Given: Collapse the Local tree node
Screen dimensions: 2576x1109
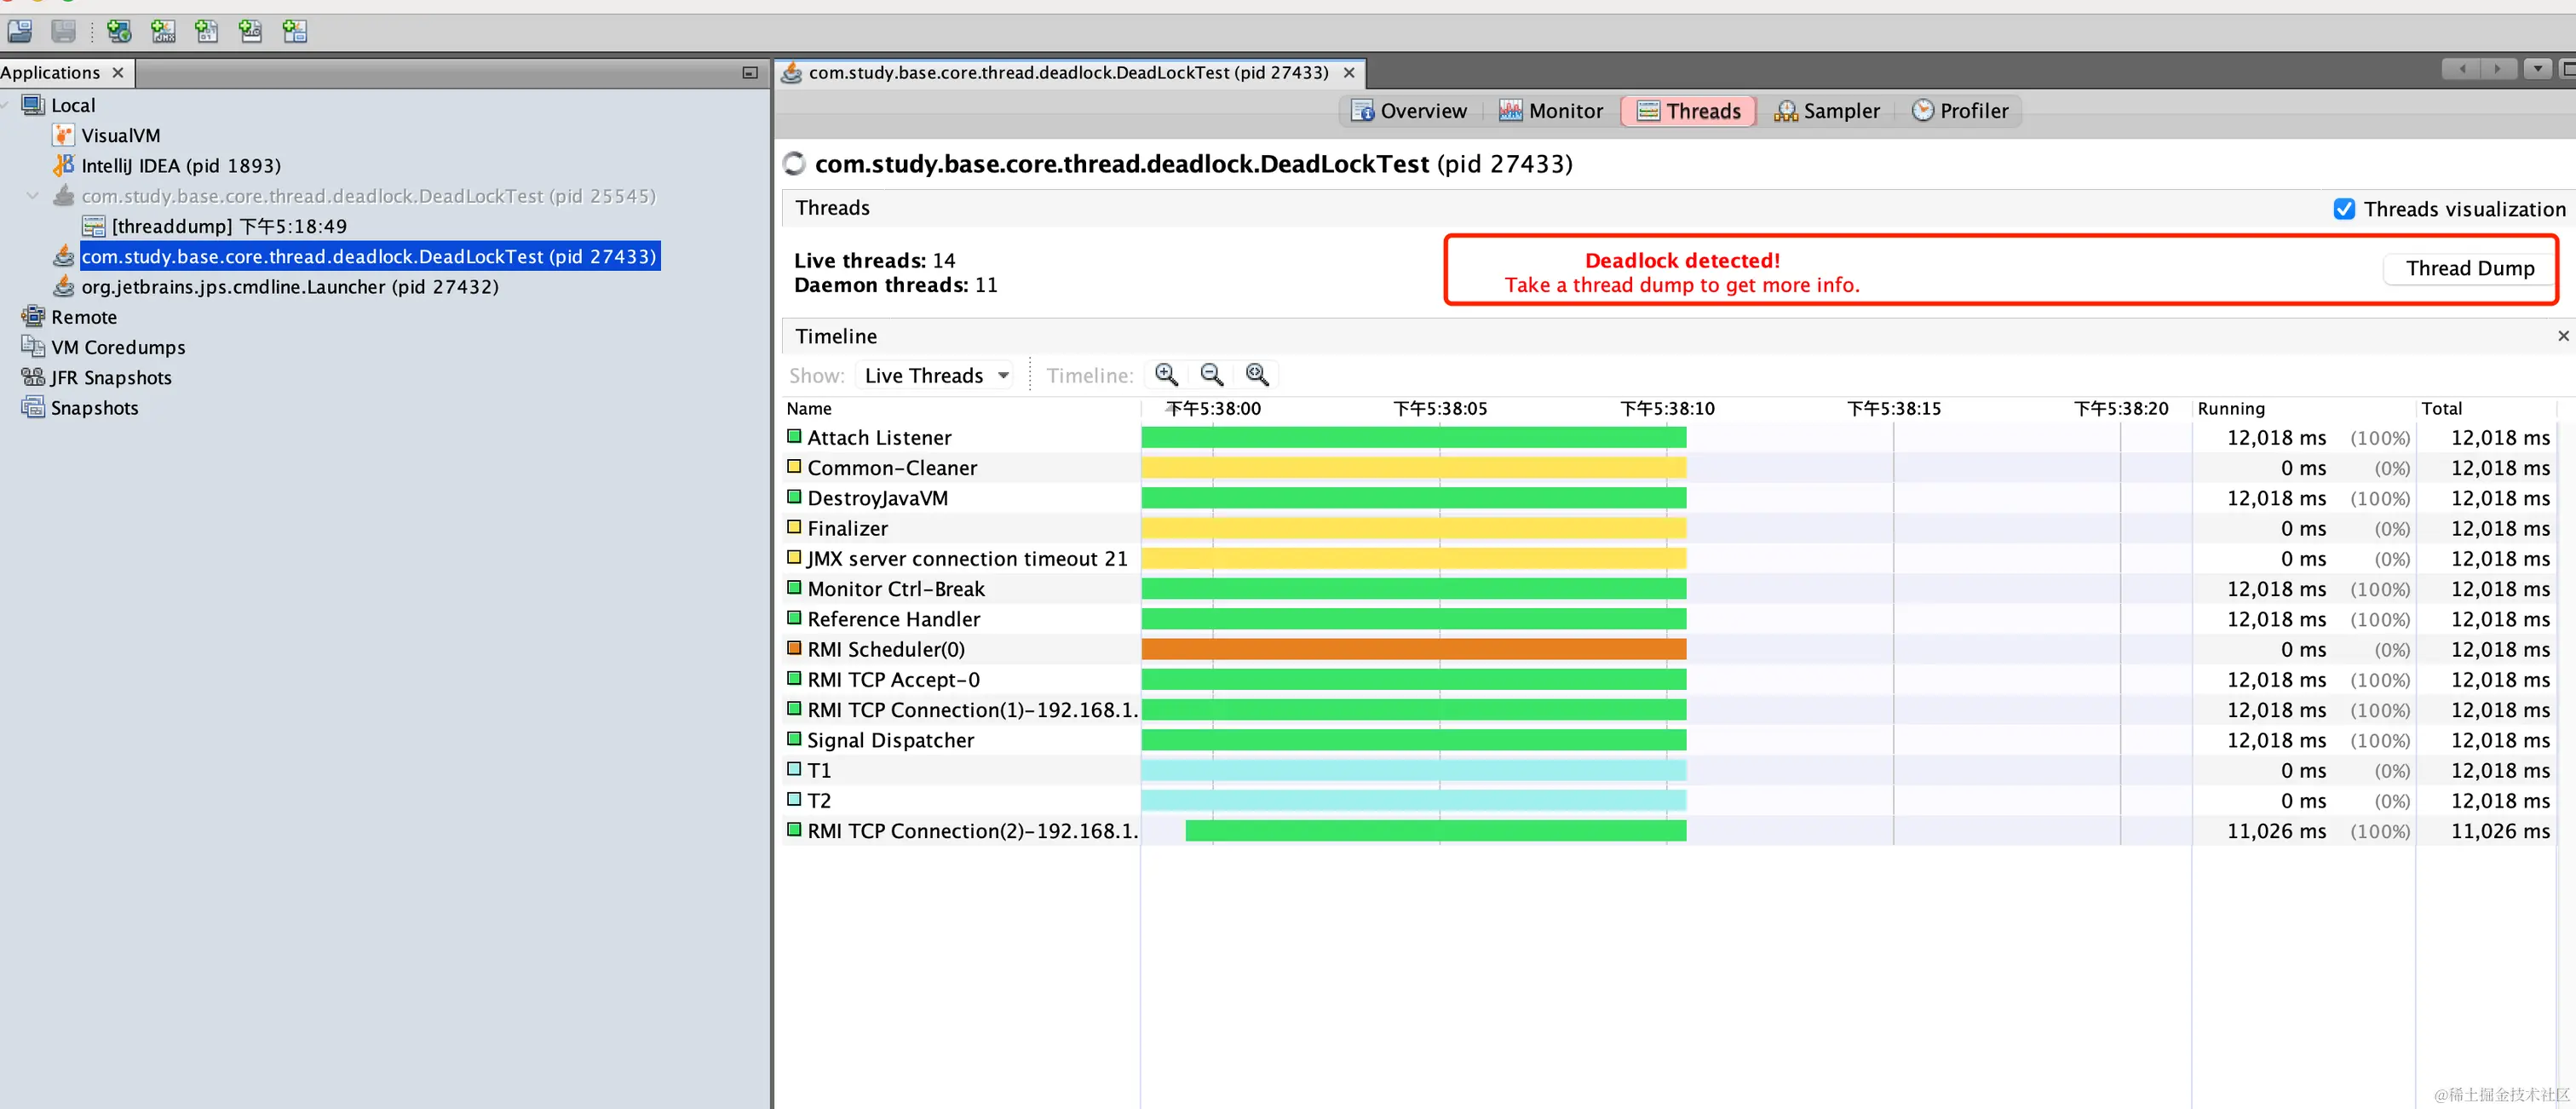Looking at the screenshot, I should pyautogui.click(x=5, y=105).
